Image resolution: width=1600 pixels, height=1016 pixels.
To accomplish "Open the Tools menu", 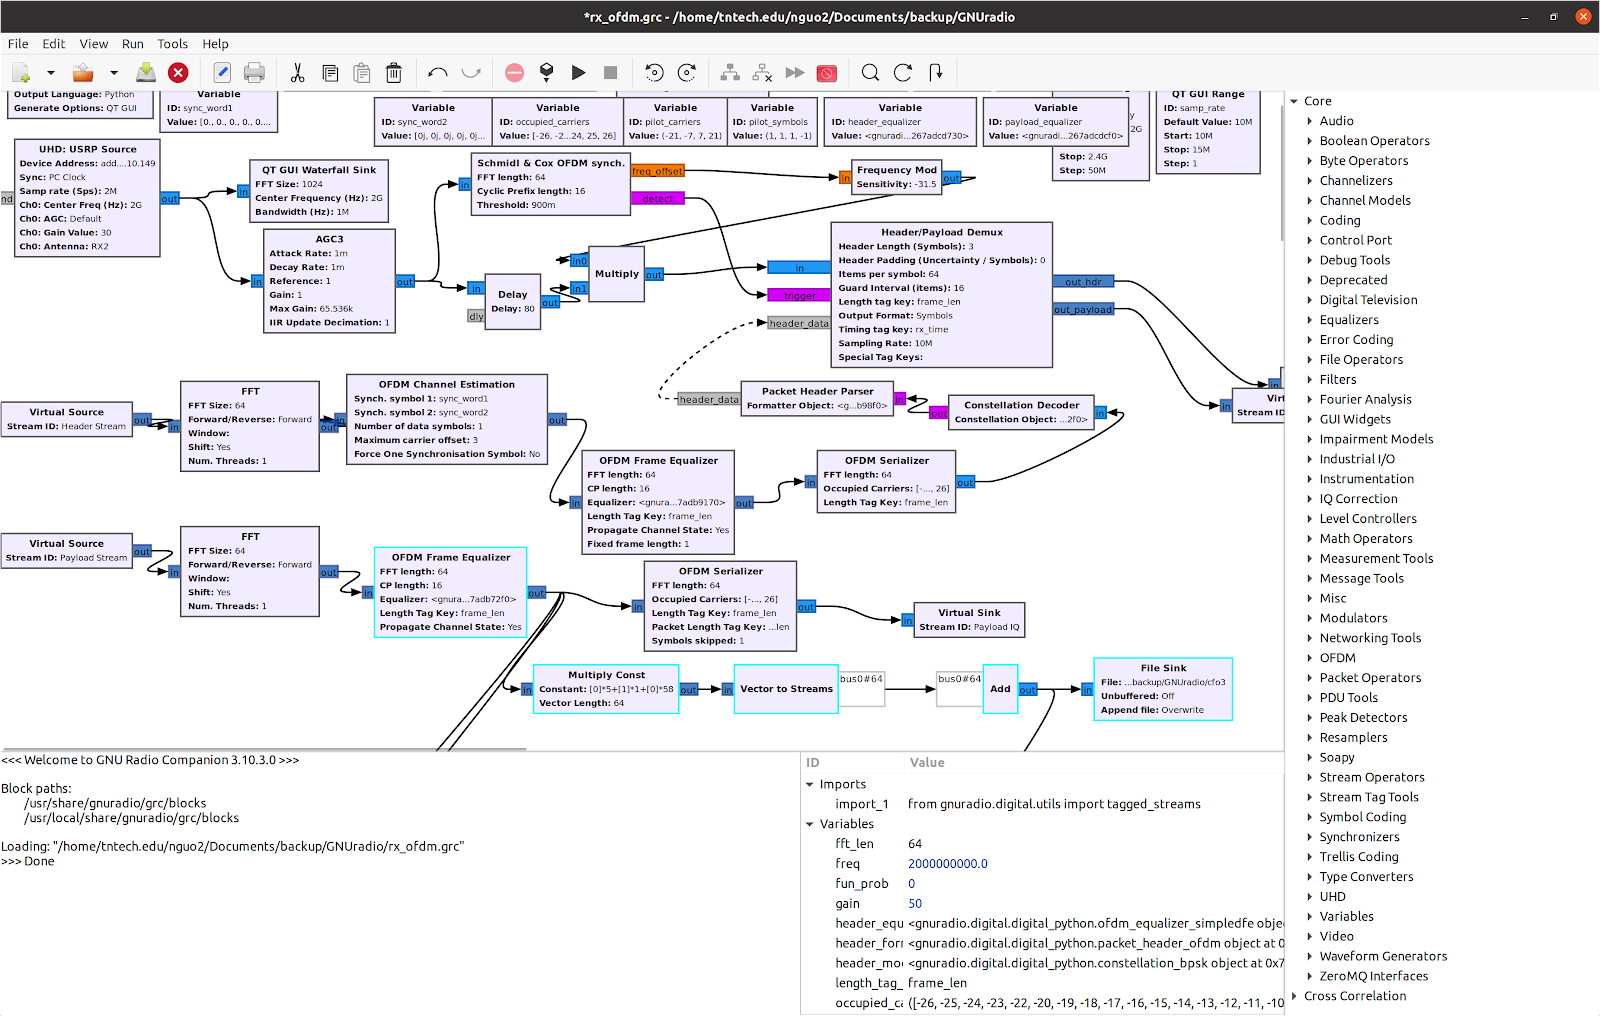I will coord(173,44).
